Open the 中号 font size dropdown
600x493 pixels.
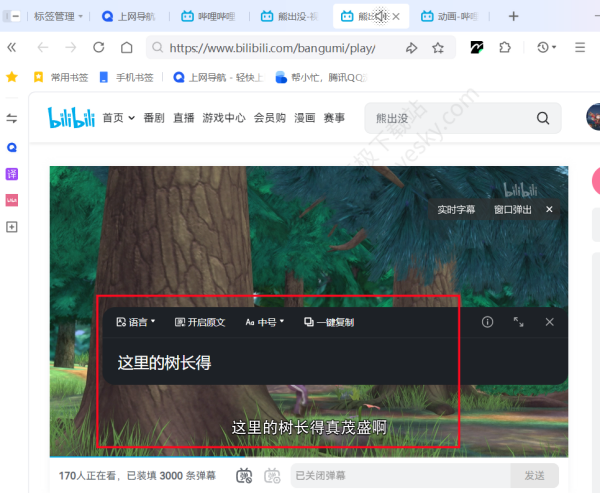point(265,322)
